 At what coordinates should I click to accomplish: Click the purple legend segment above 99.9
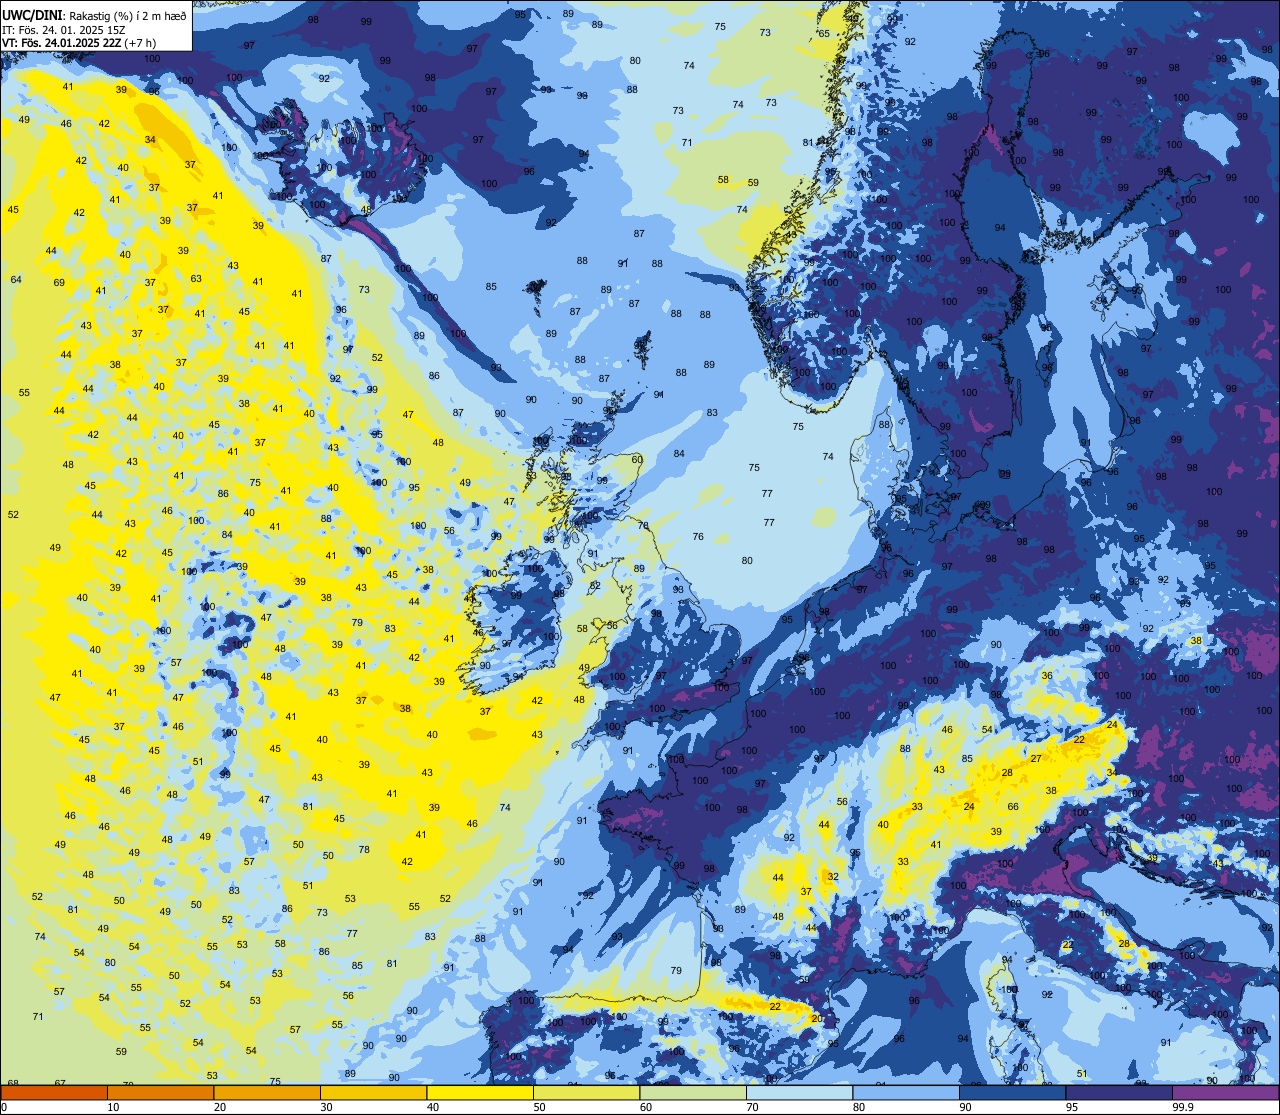[x=1226, y=1092]
